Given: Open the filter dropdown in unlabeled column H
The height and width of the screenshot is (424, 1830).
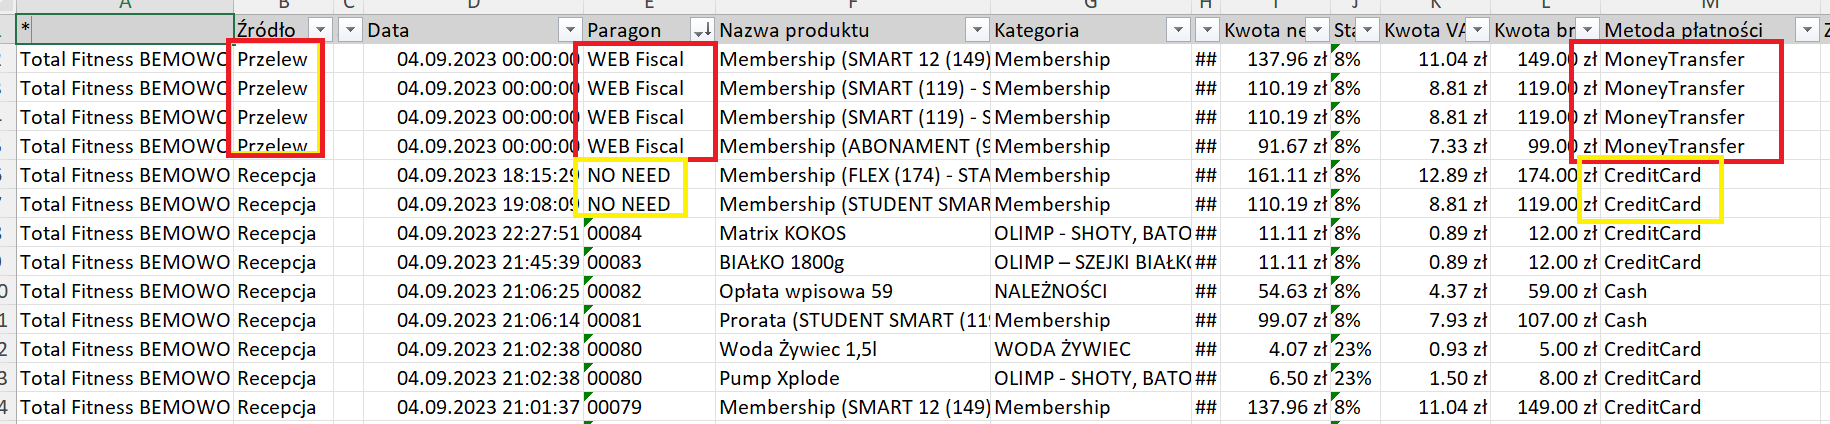Looking at the screenshot, I should 1207,30.
